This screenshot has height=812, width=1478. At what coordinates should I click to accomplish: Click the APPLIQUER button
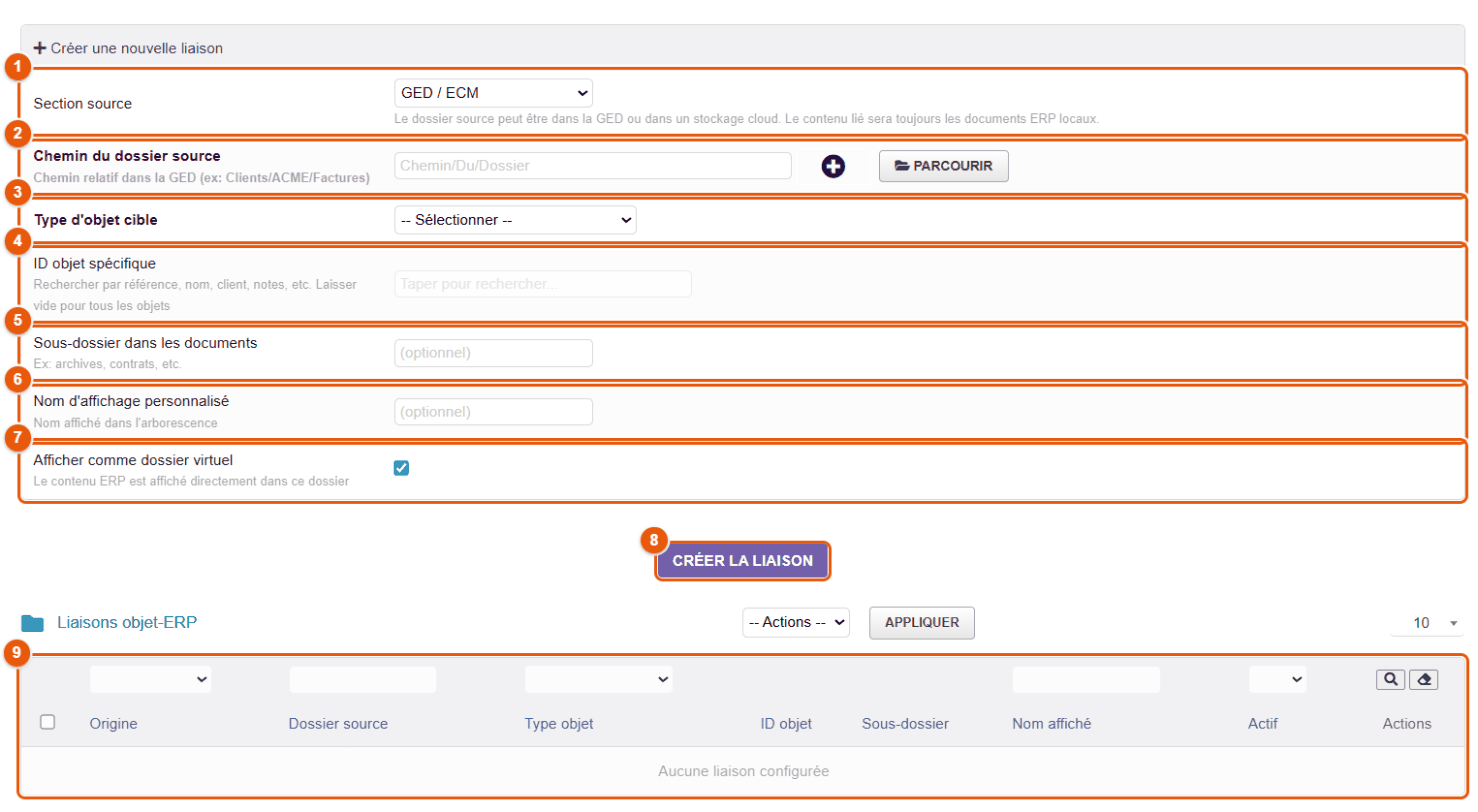point(922,622)
